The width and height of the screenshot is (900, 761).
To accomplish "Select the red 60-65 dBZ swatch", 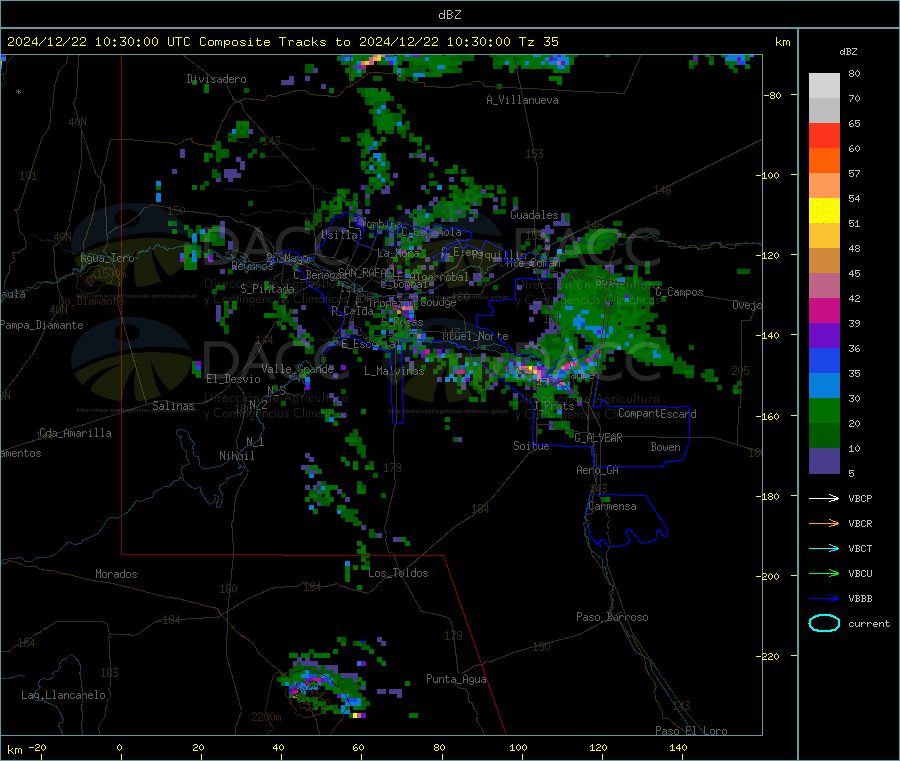I will coord(824,136).
